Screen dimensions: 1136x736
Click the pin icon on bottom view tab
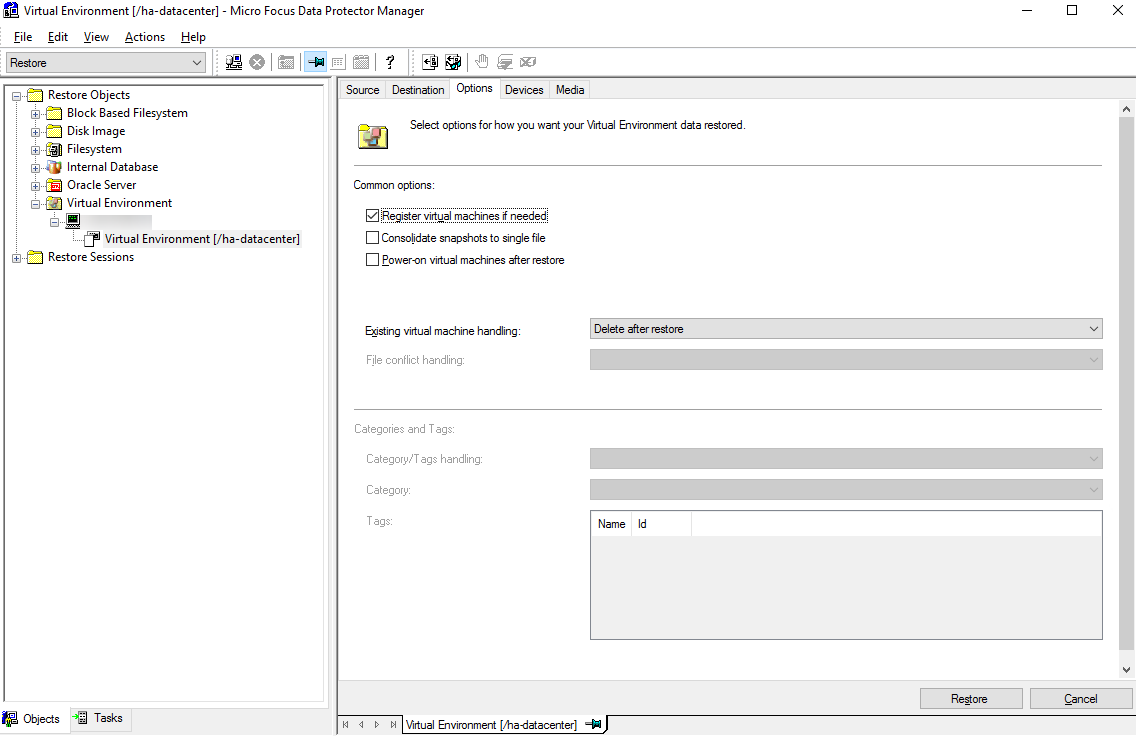coord(593,724)
